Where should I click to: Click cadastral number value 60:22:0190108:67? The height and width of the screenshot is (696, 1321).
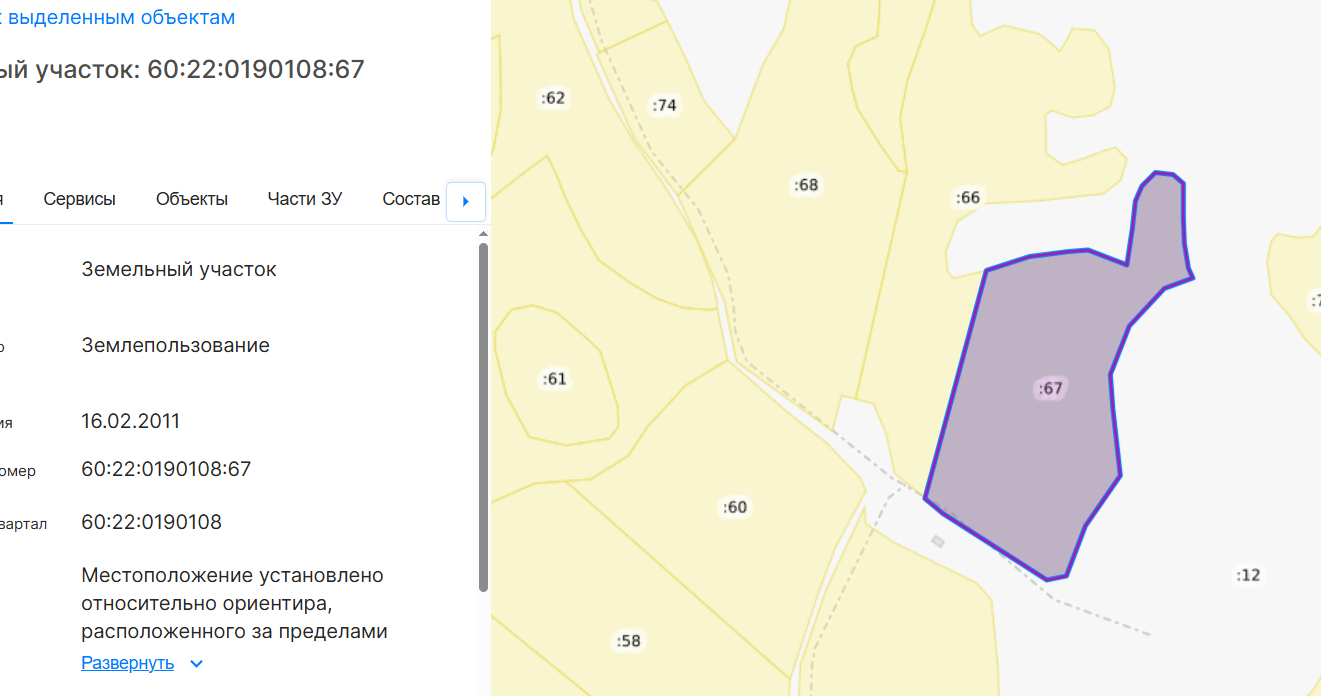tap(166, 469)
